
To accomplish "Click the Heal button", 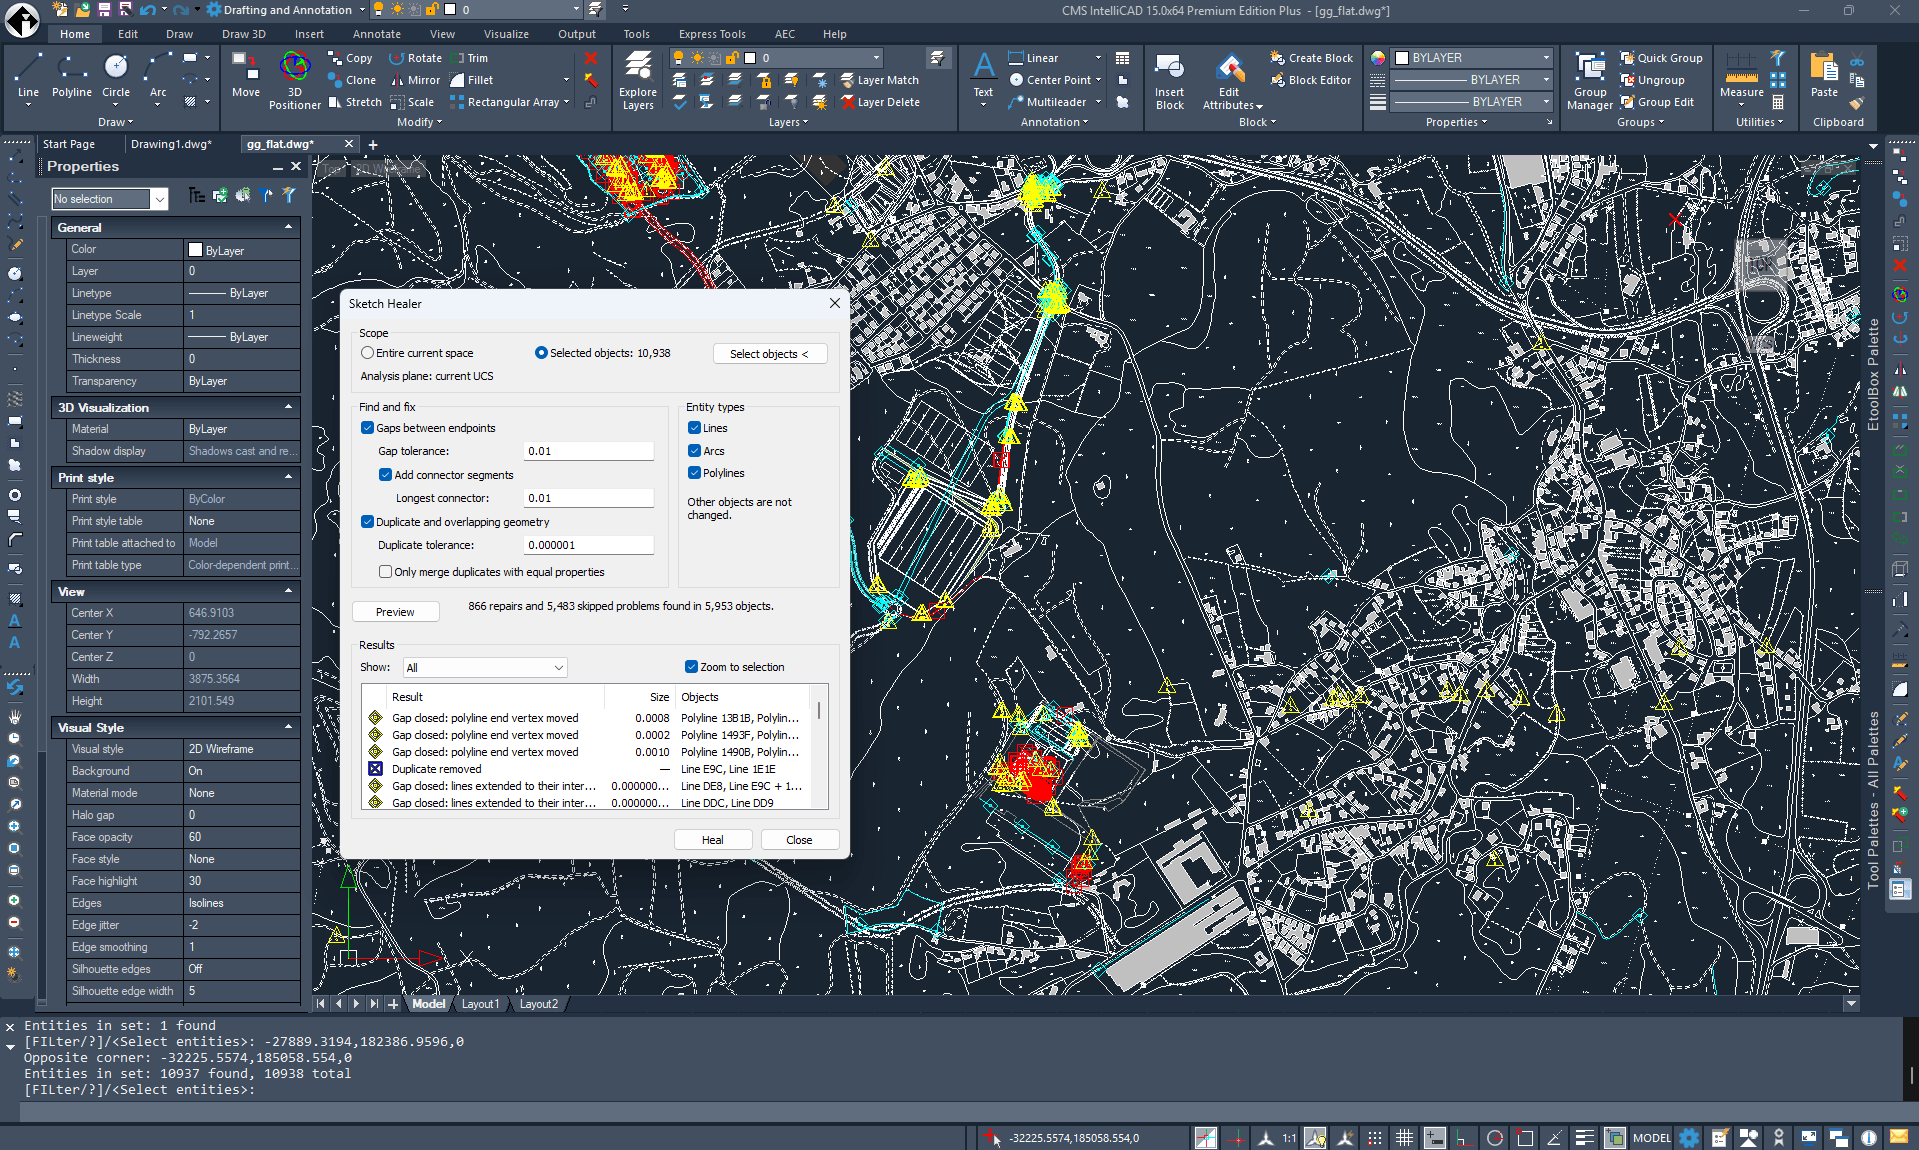I will pos(712,840).
